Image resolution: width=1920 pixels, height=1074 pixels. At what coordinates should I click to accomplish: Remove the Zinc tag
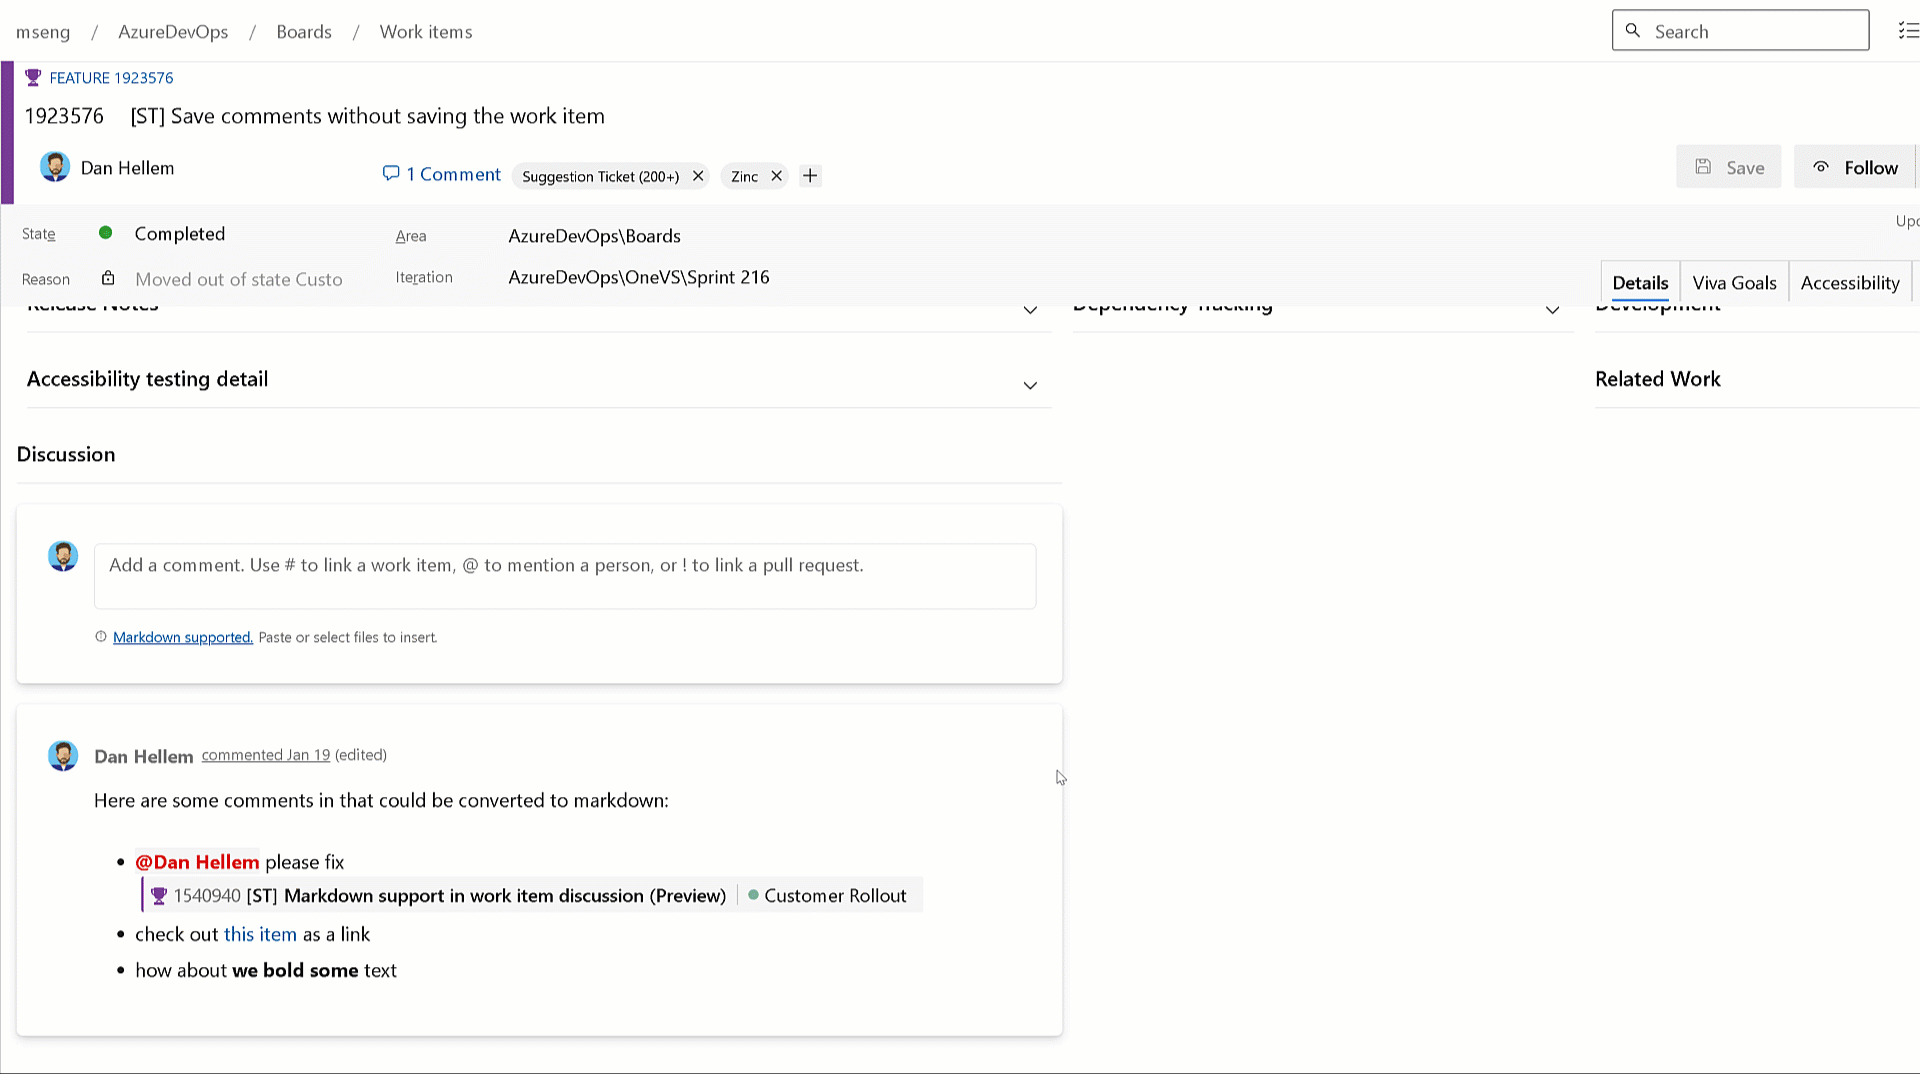pyautogui.click(x=777, y=176)
